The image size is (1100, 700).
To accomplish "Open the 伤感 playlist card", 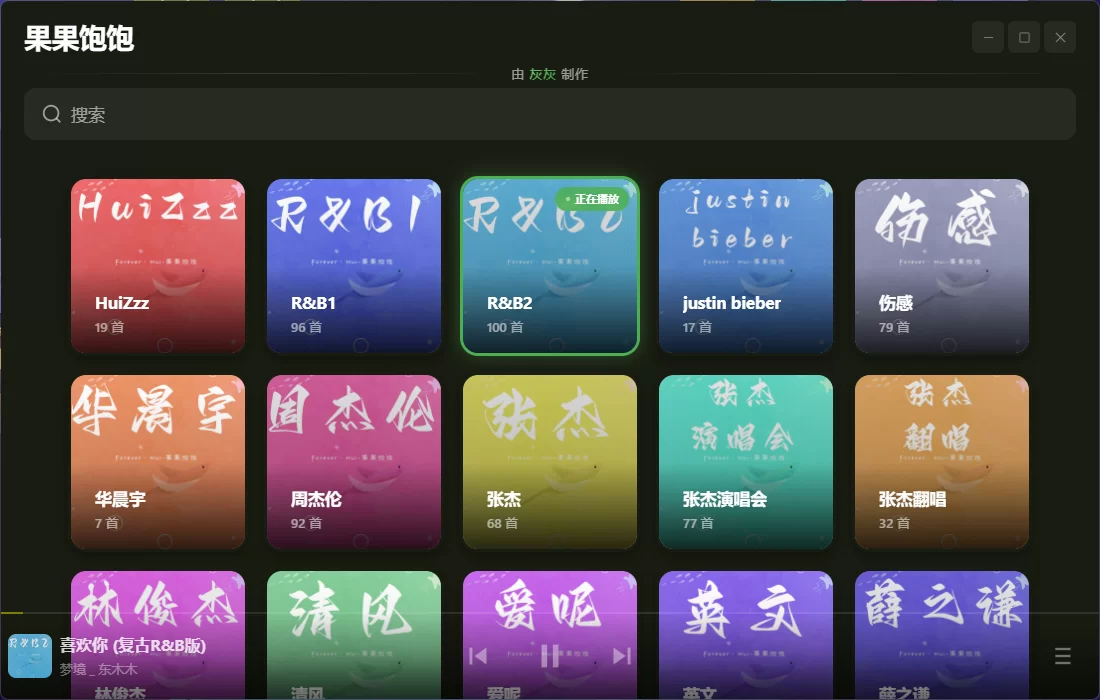I will click(941, 266).
